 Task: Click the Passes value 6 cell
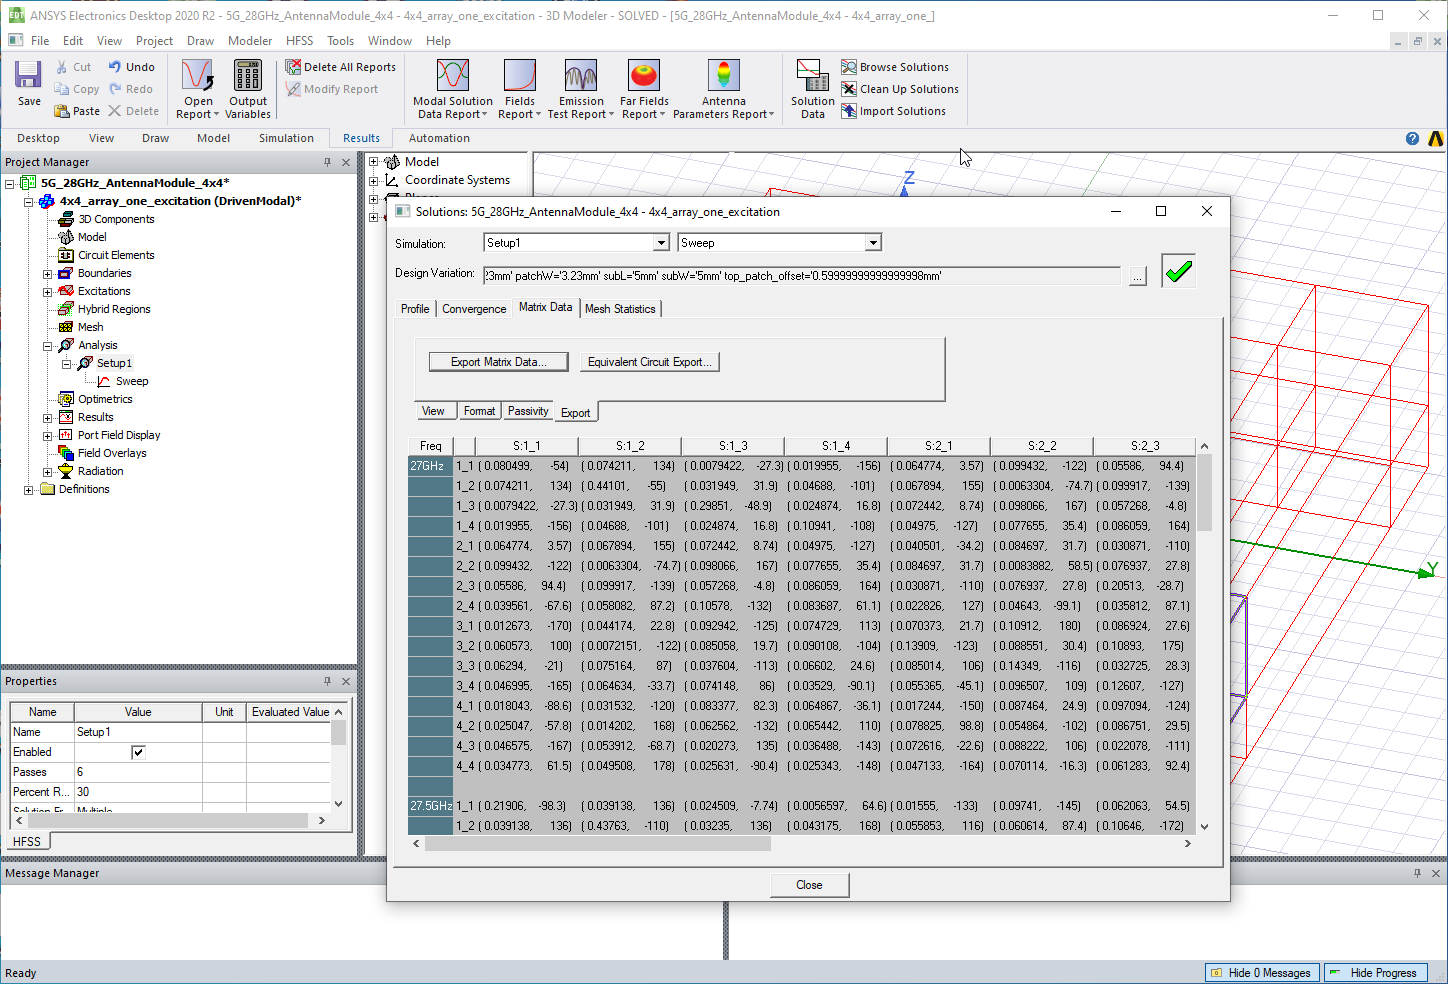138,772
